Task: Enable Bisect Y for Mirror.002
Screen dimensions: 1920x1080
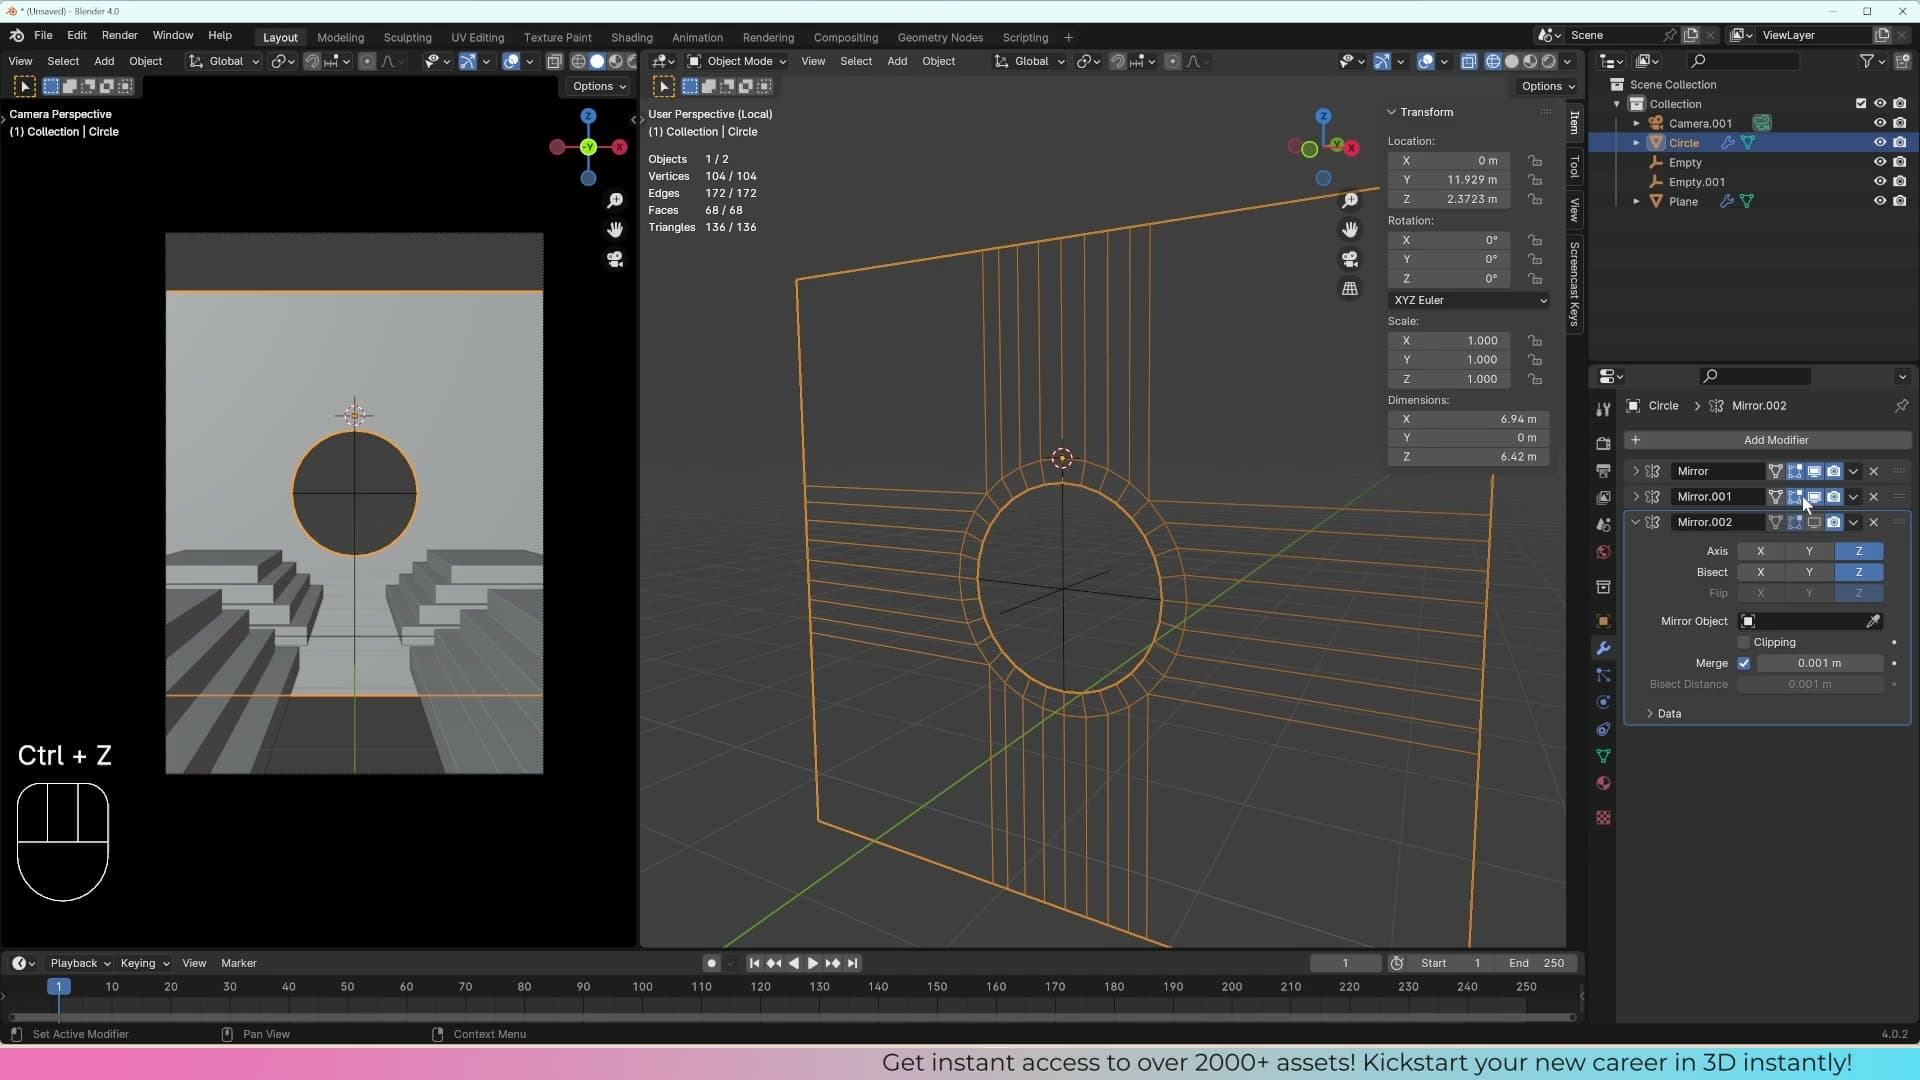Action: point(1809,572)
